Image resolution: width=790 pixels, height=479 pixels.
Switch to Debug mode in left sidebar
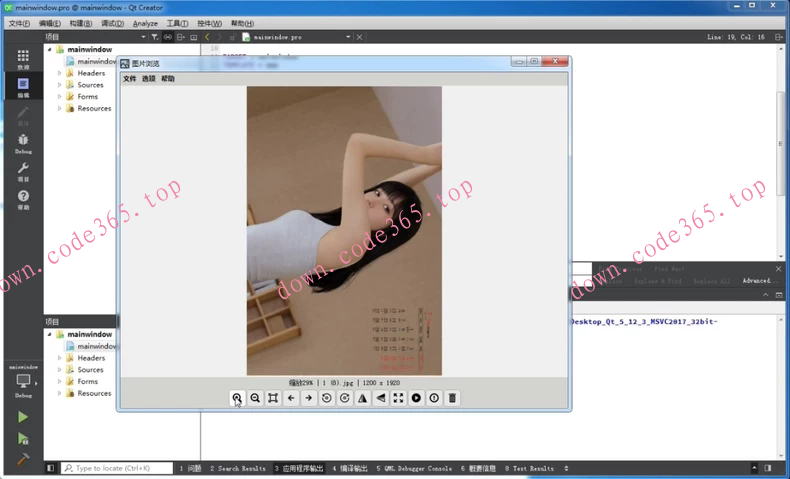[x=23, y=144]
